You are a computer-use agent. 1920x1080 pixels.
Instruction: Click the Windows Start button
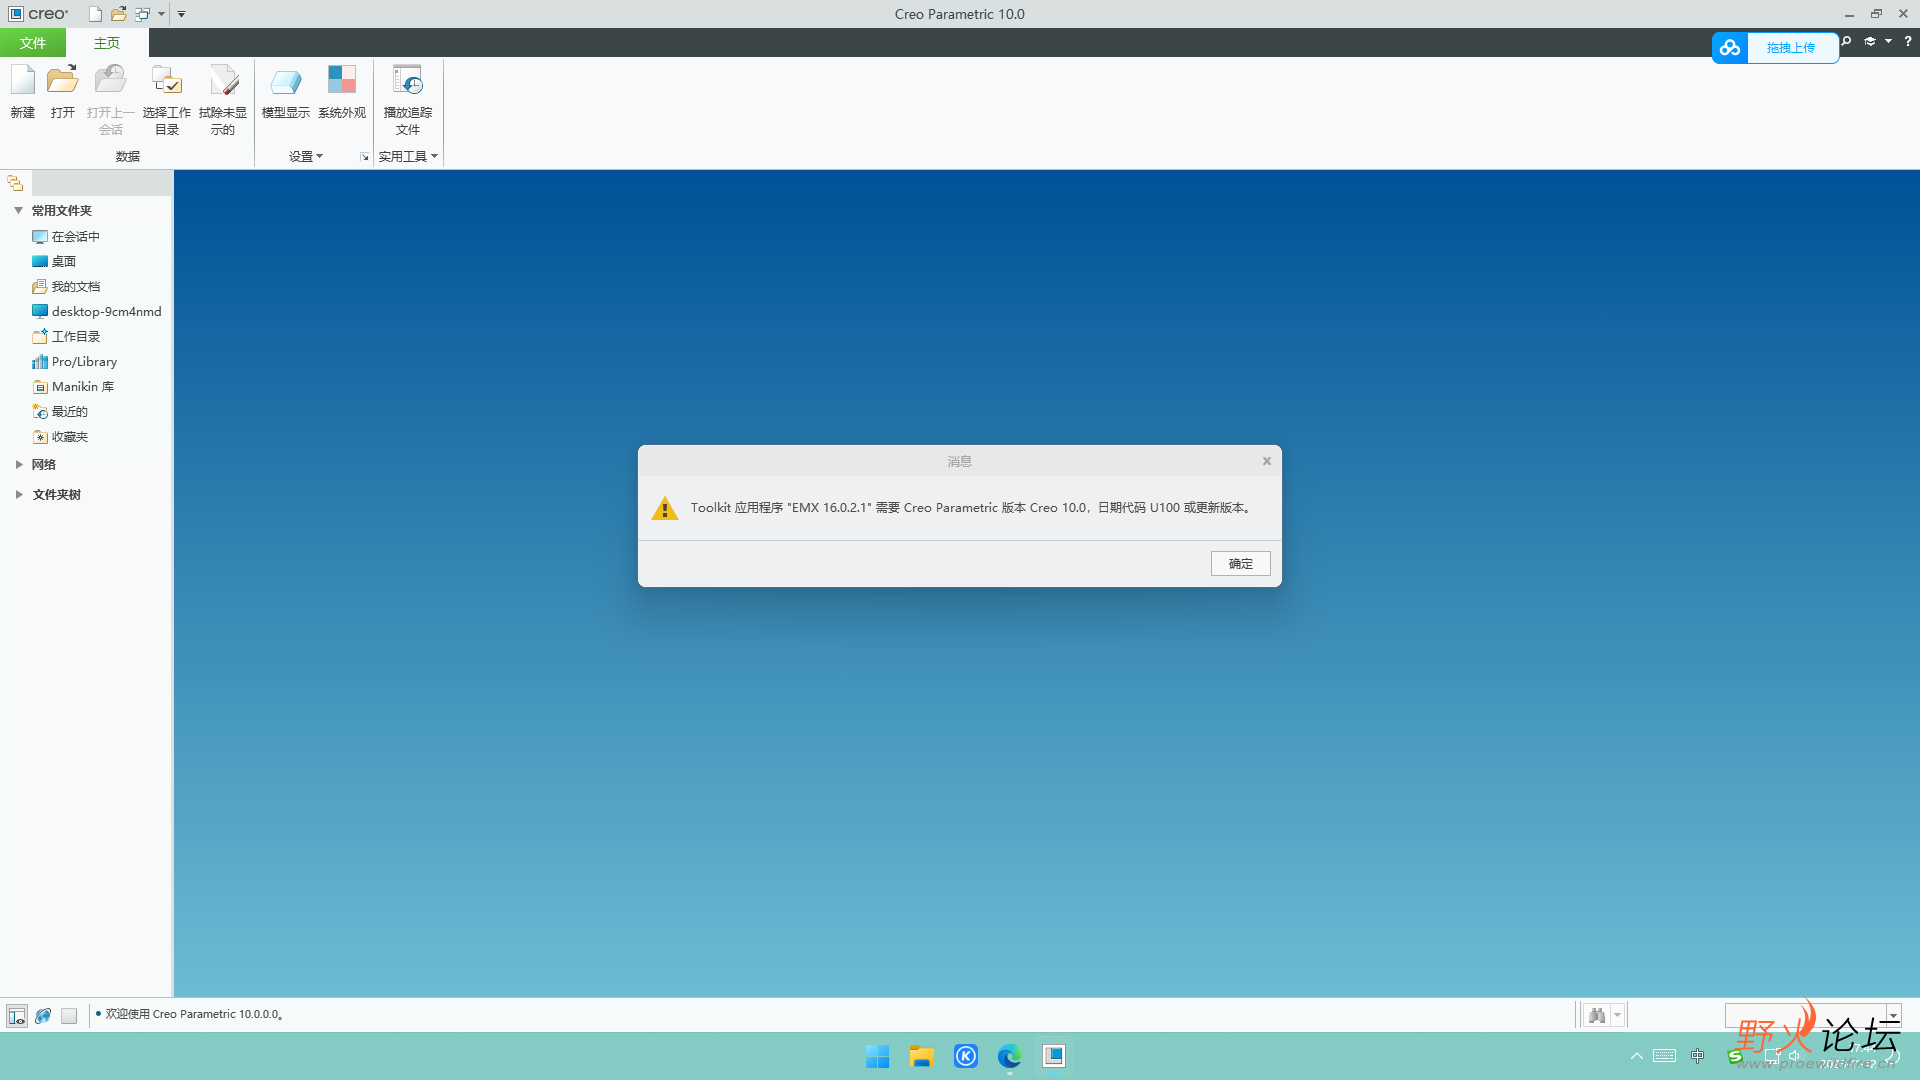point(878,1056)
